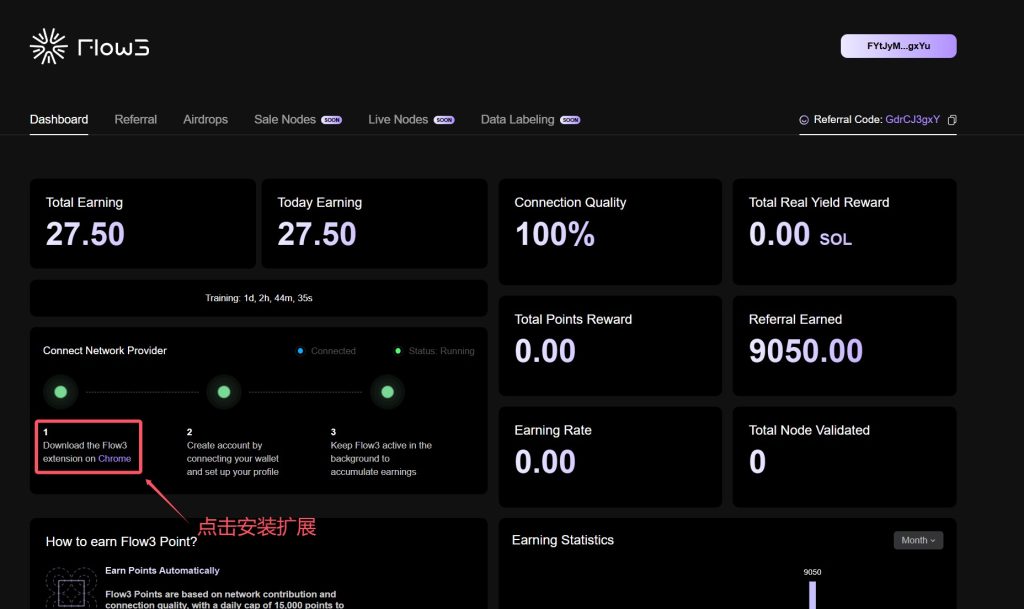Click the 'Earn Points Automatically' title
1024x609 pixels.
point(162,570)
